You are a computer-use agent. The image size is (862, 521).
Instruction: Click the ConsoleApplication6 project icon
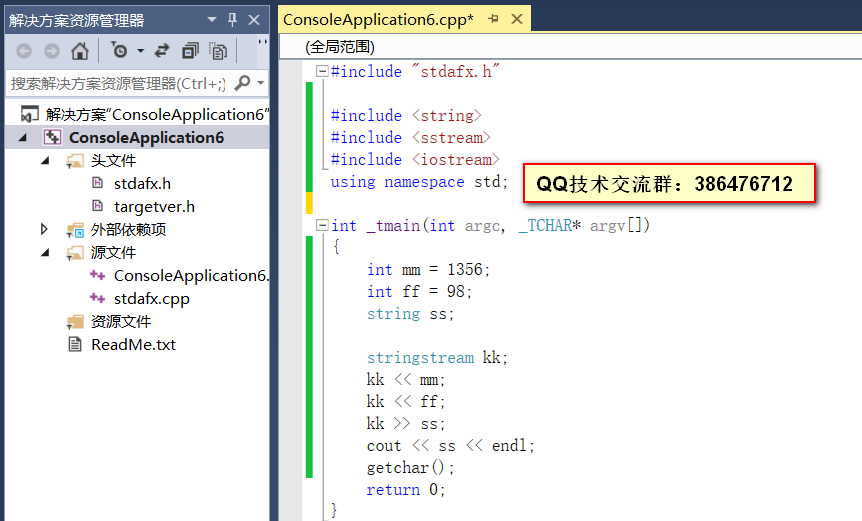coord(52,137)
